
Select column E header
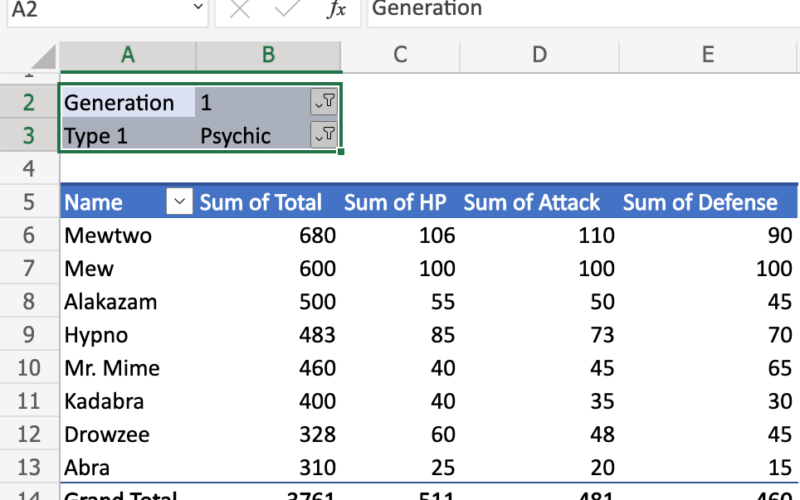pyautogui.click(x=708, y=55)
